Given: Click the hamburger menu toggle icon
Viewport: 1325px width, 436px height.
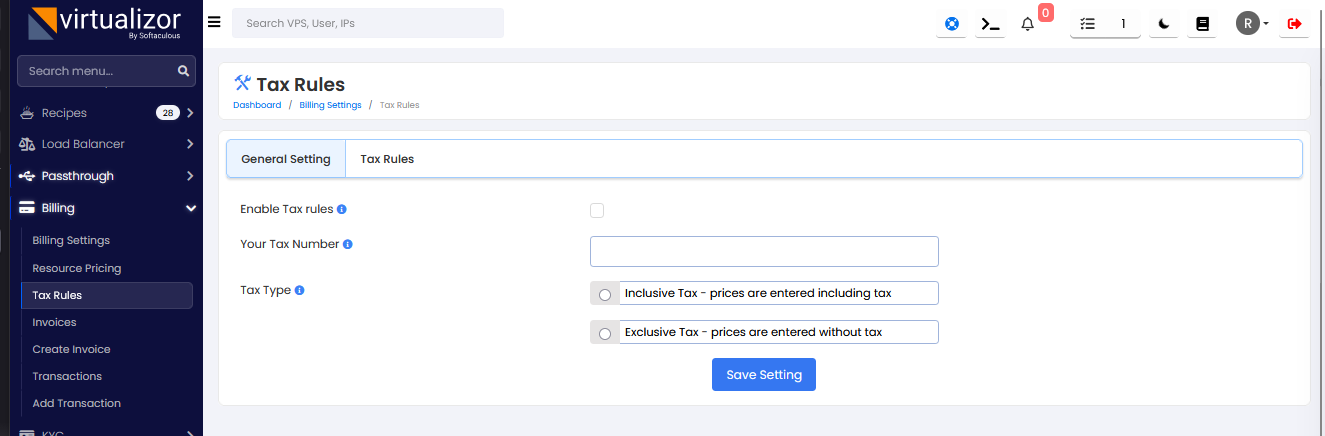Looking at the screenshot, I should pyautogui.click(x=214, y=22).
